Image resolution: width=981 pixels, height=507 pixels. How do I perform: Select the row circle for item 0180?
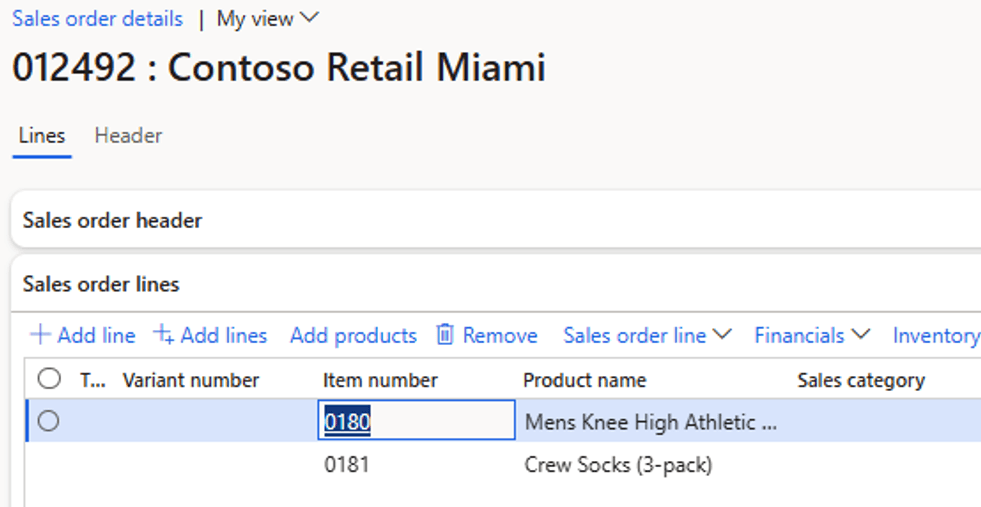[48, 421]
